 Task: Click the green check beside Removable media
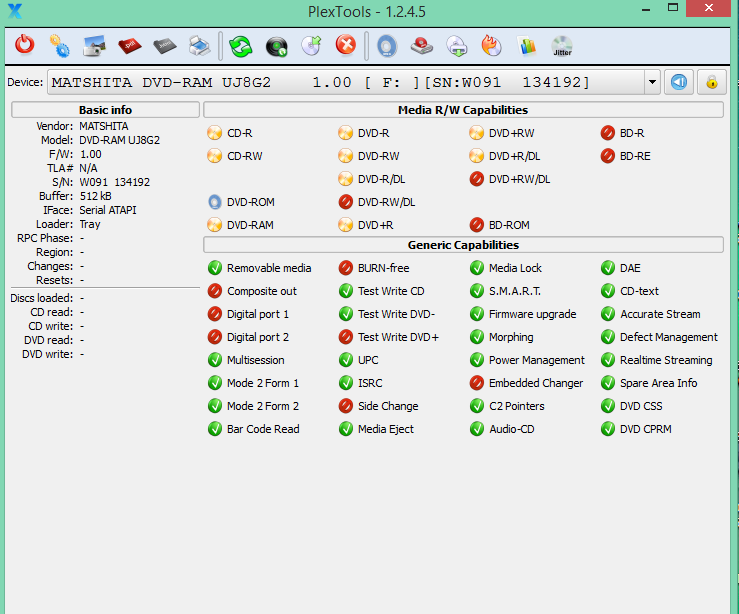[214, 268]
